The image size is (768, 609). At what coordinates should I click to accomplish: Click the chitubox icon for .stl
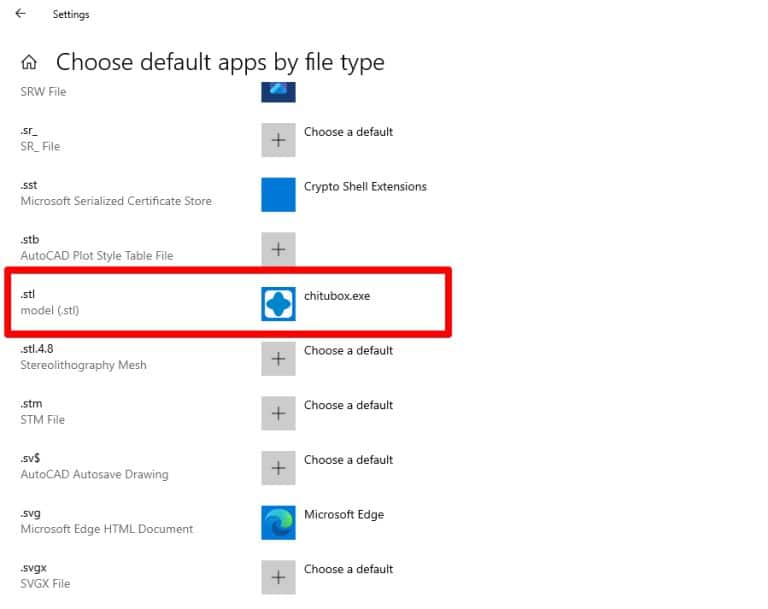pos(278,304)
